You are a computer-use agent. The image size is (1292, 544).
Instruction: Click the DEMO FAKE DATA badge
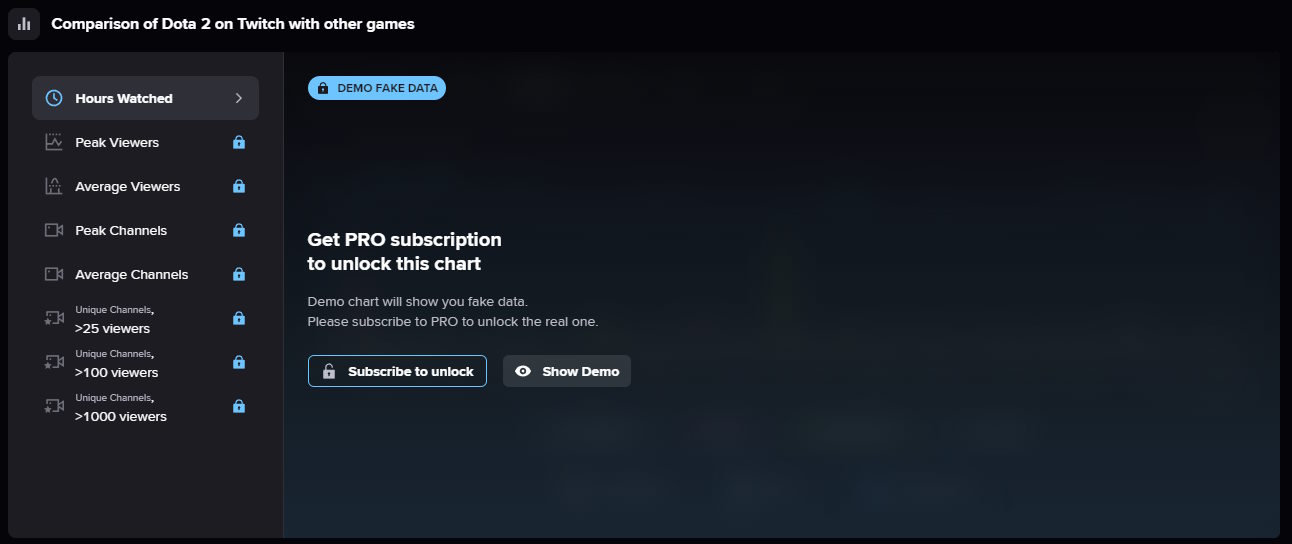tap(377, 88)
